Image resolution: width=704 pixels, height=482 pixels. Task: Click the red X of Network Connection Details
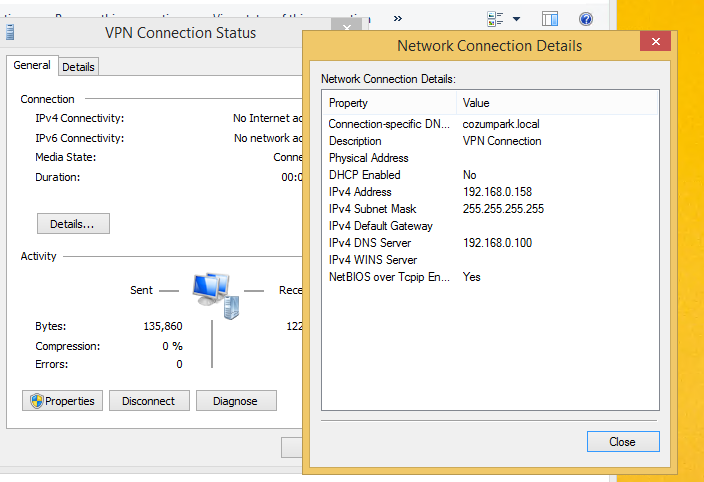click(656, 41)
